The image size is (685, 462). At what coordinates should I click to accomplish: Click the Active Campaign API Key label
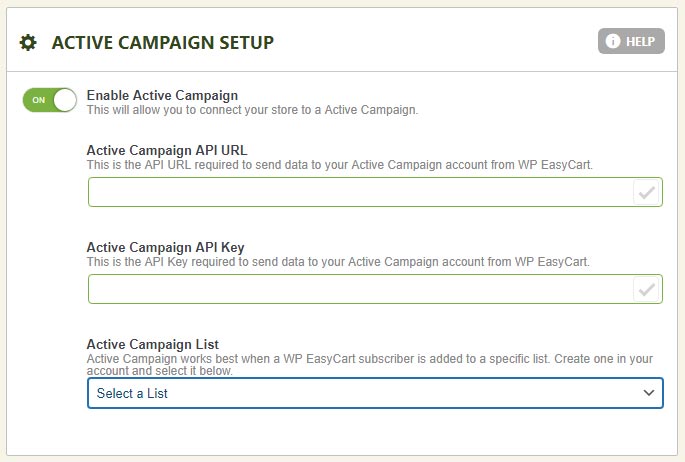tap(166, 248)
